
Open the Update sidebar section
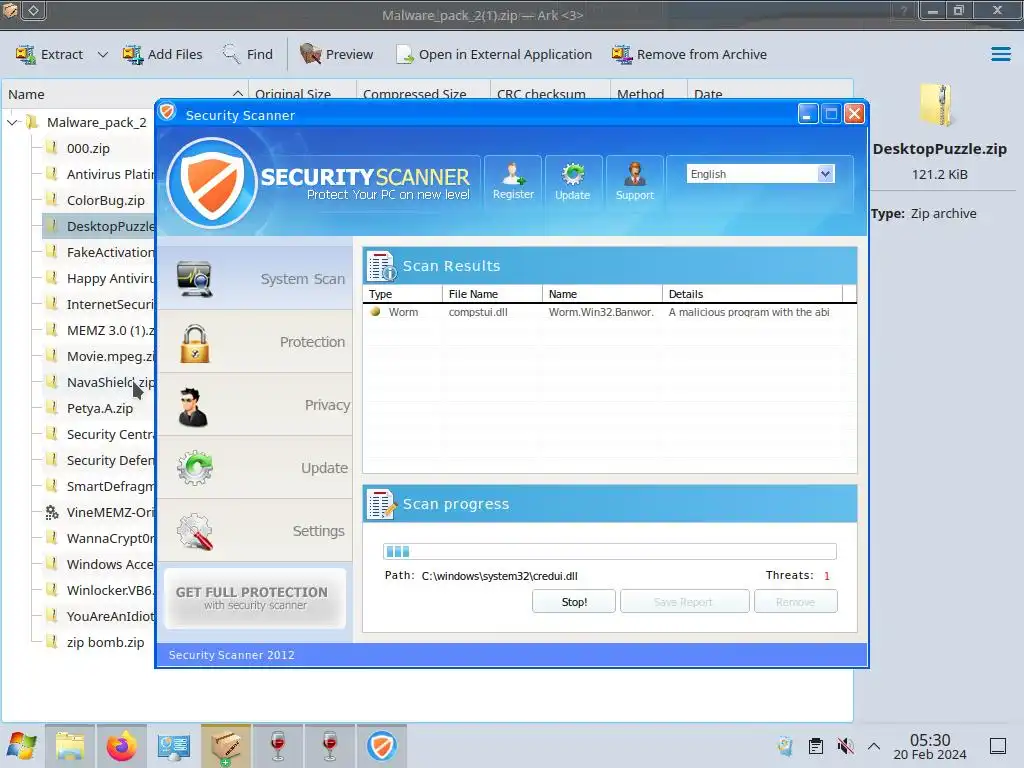[x=255, y=468]
